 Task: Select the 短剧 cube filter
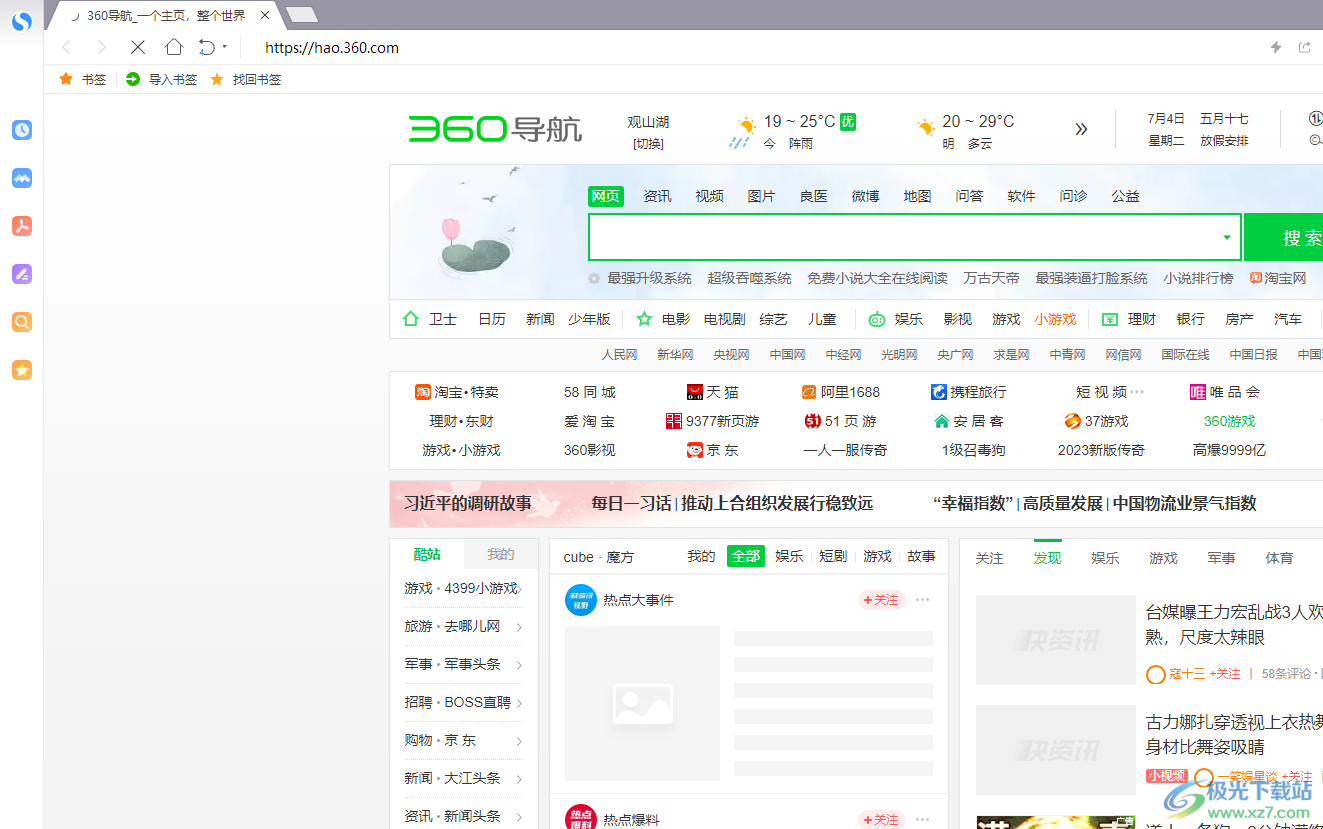coord(833,556)
